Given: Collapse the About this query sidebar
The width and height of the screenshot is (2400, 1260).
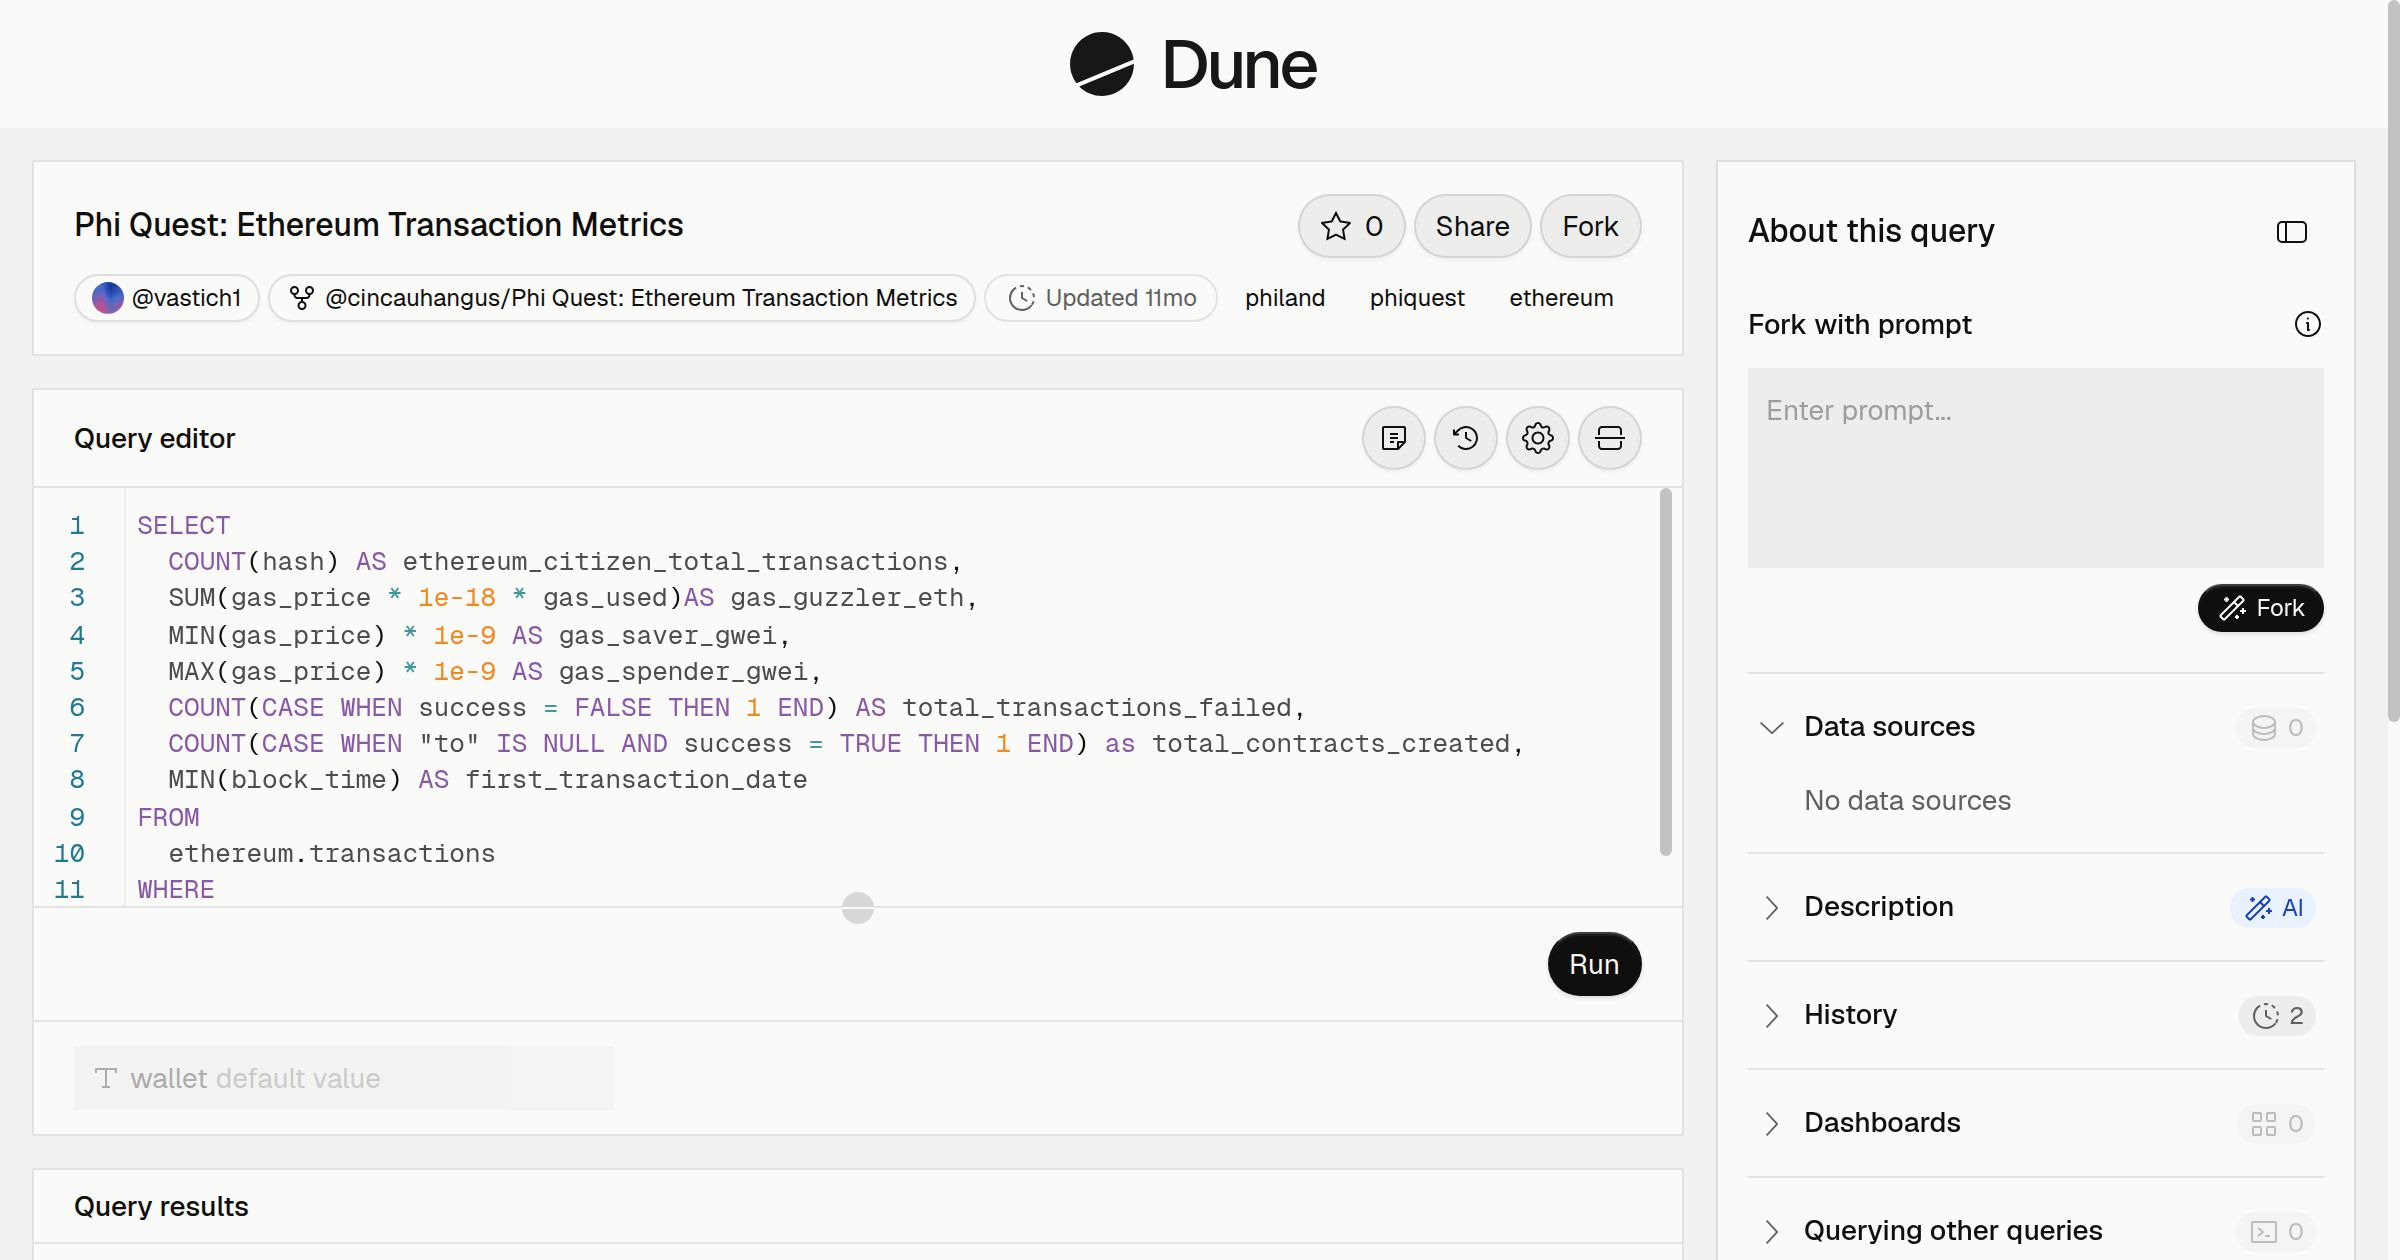Looking at the screenshot, I should (2292, 232).
